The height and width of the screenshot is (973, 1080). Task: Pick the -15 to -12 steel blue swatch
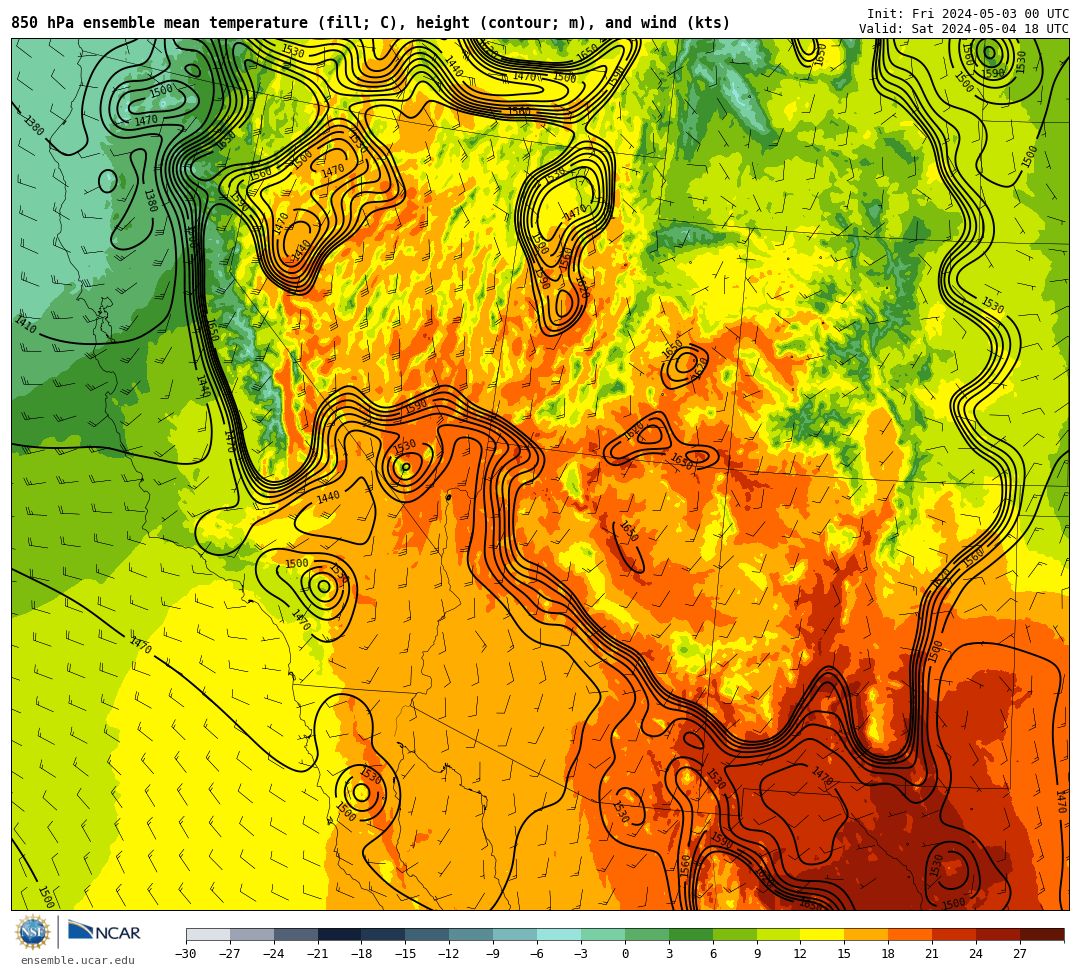(x=428, y=934)
